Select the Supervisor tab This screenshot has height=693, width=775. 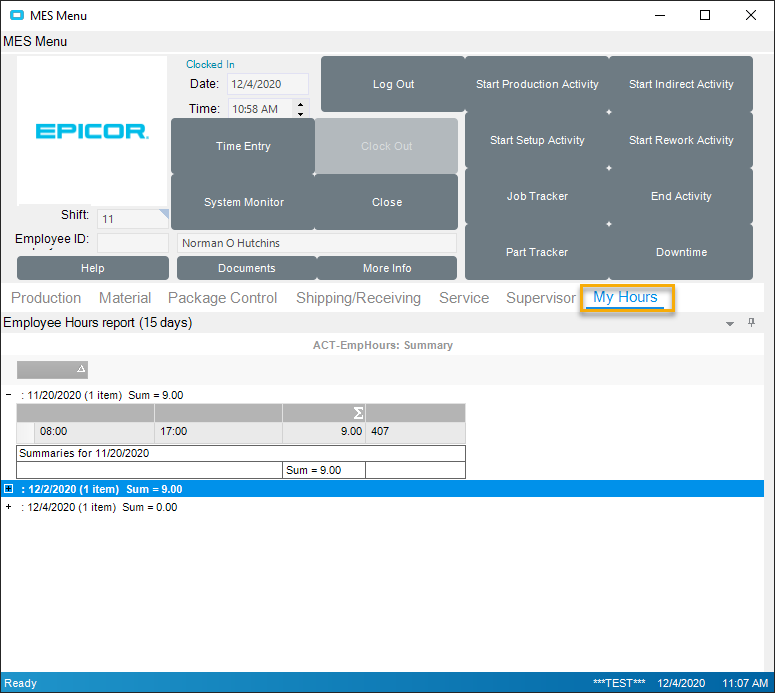click(541, 298)
